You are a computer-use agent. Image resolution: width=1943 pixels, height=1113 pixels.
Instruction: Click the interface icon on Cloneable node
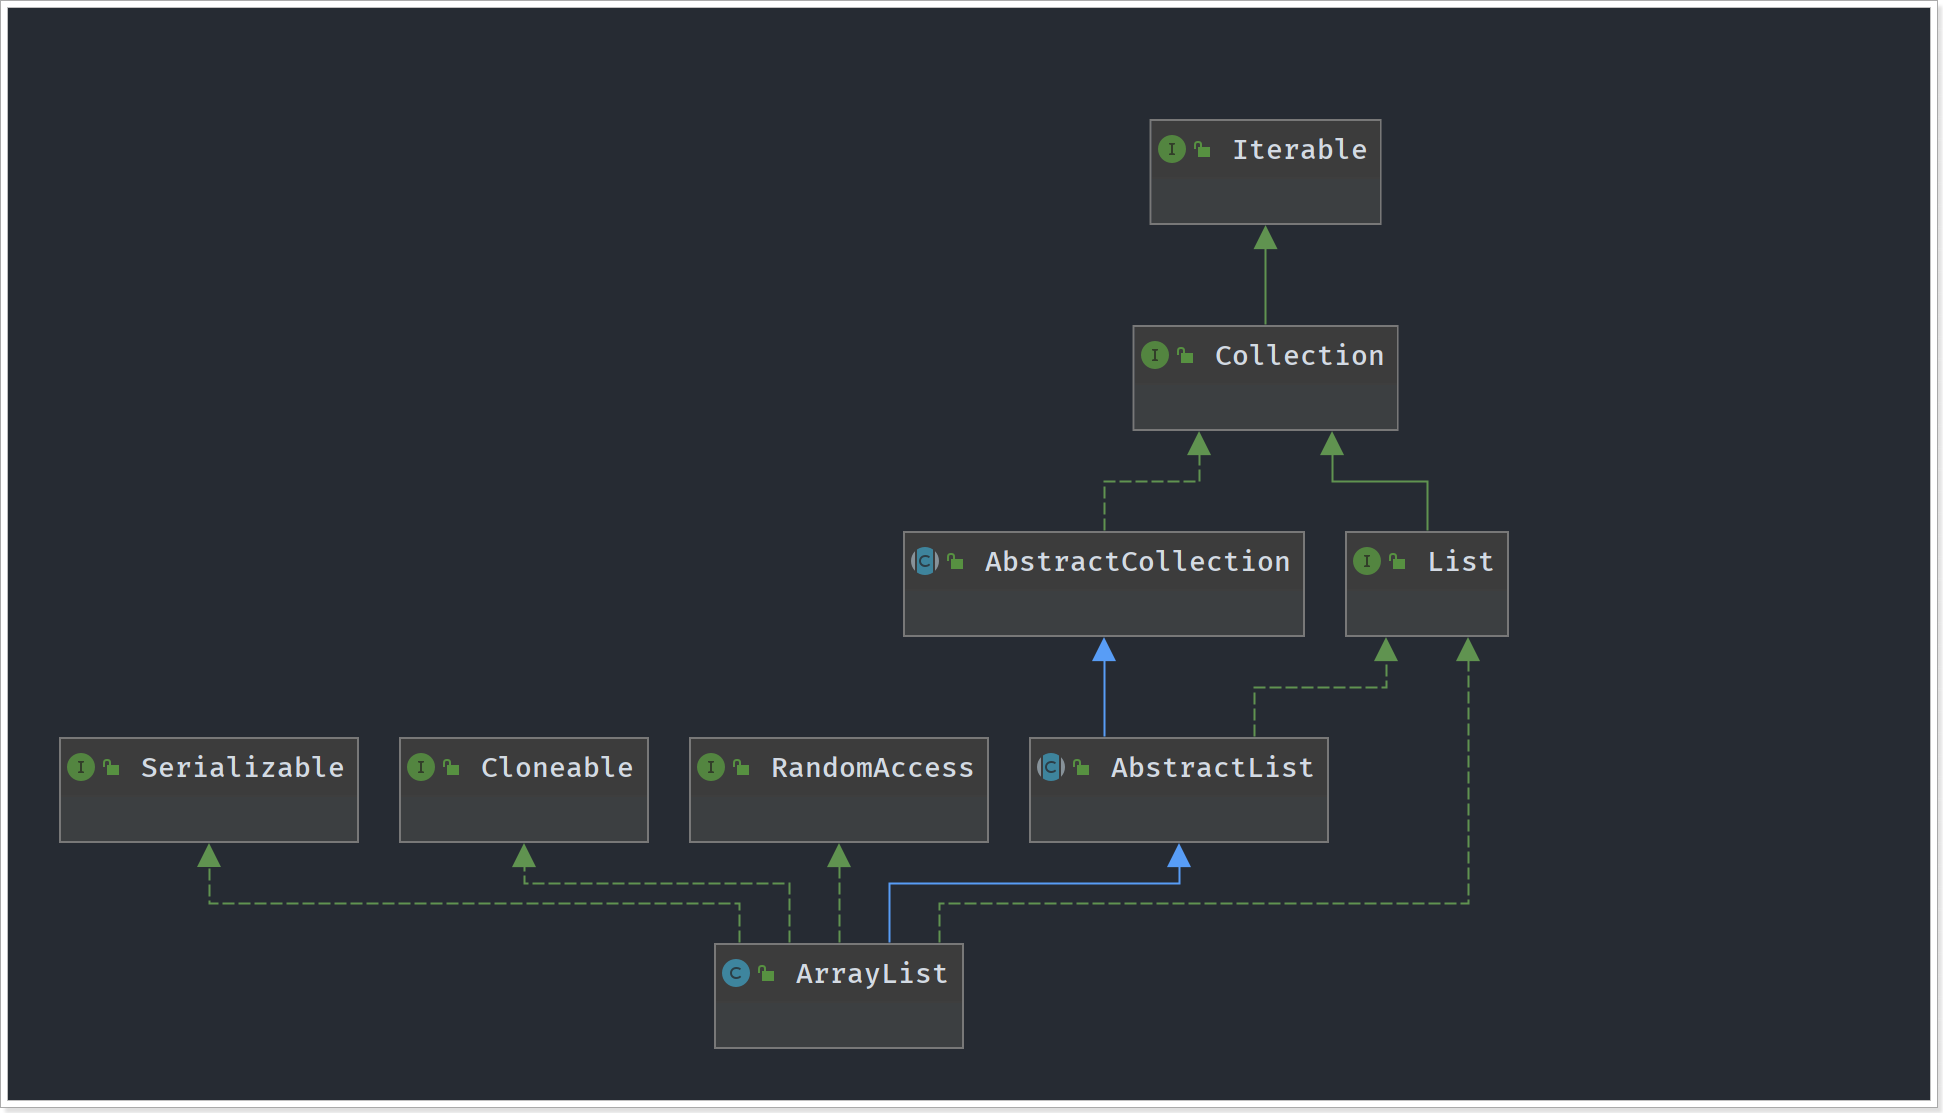(421, 768)
